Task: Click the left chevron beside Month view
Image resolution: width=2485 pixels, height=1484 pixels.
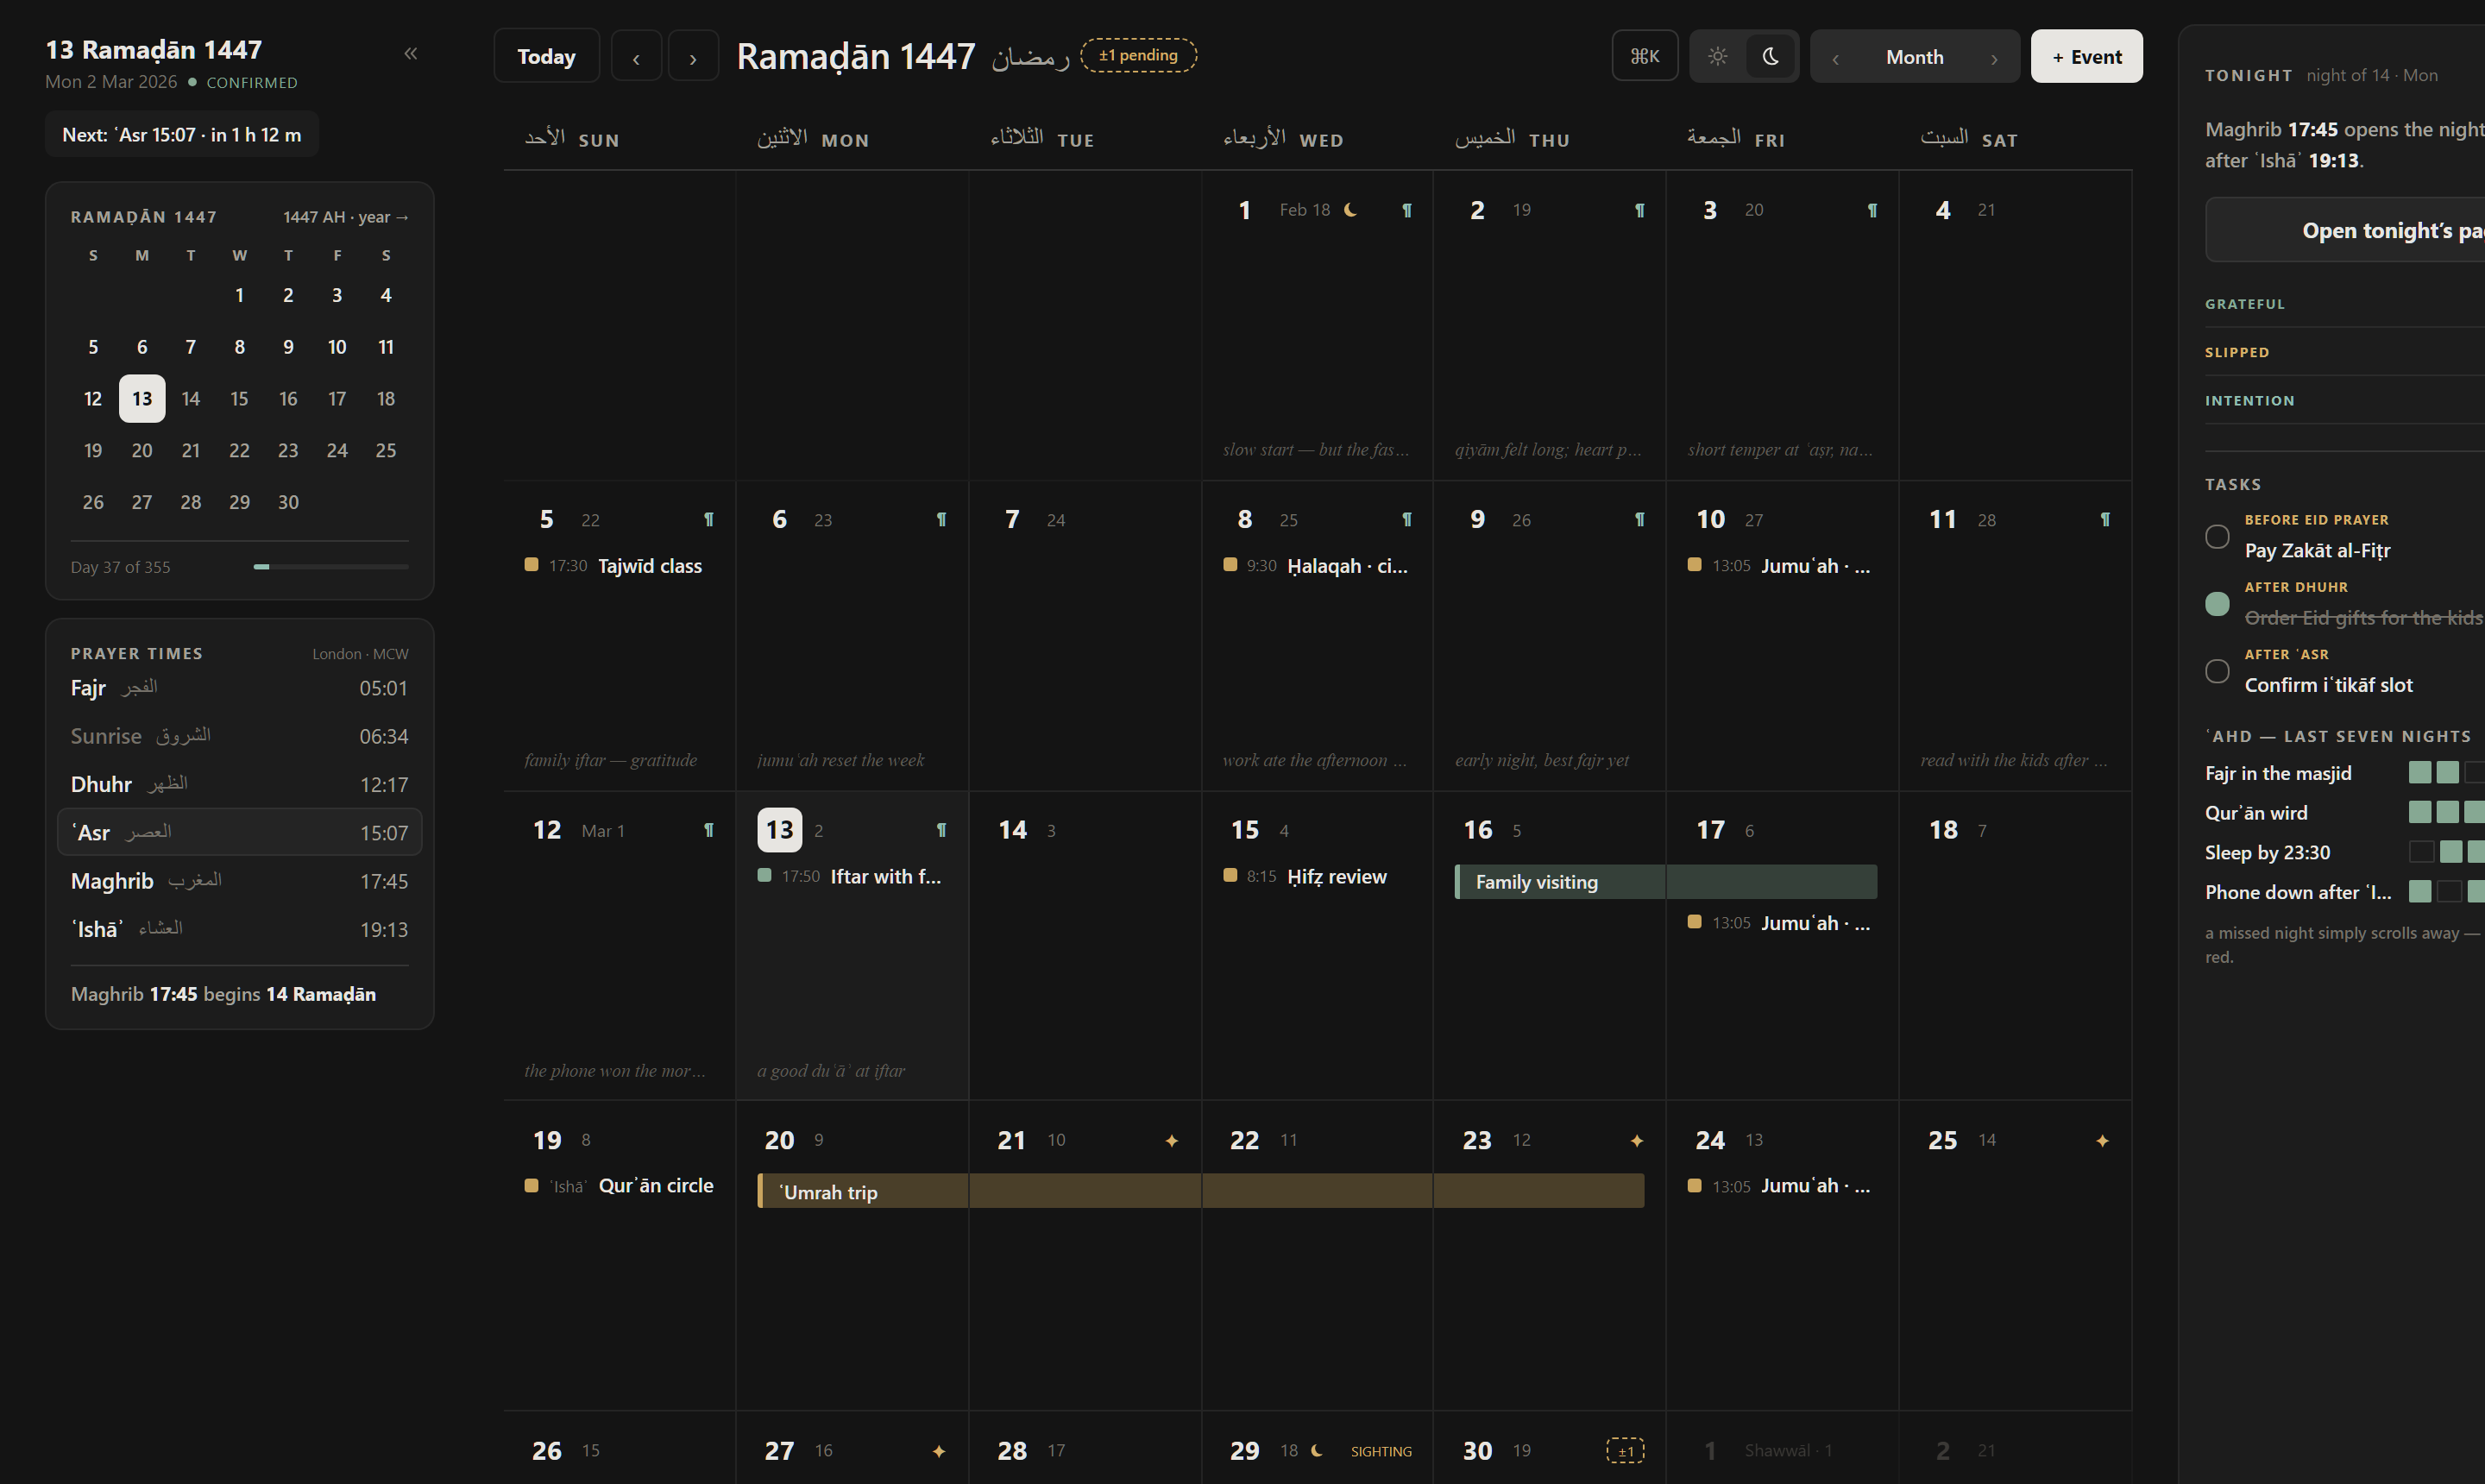Action: (x=1835, y=58)
